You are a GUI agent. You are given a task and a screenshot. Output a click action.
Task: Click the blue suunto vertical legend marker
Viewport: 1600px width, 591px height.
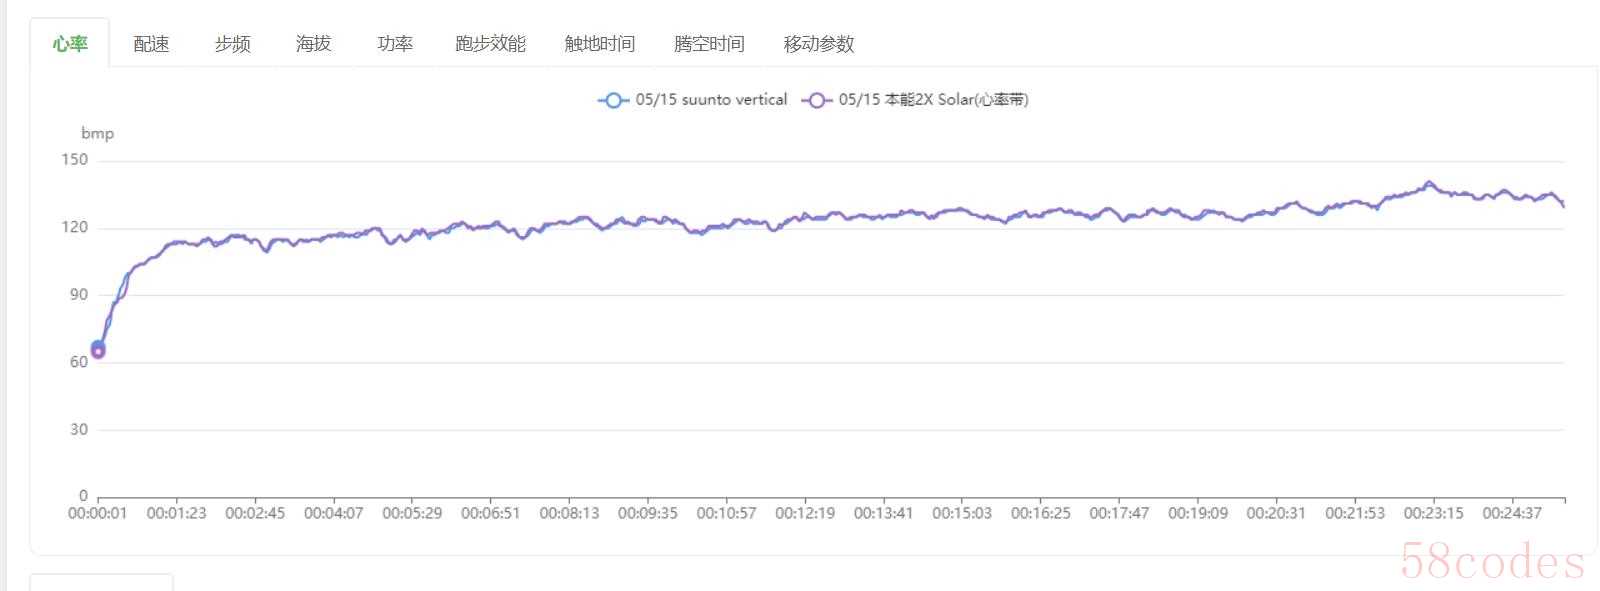click(613, 100)
